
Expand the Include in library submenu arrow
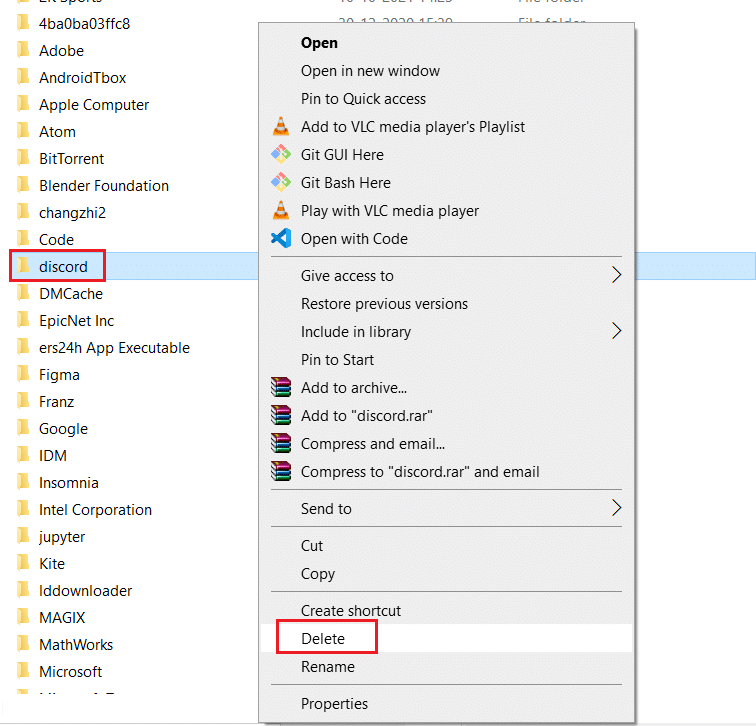(x=616, y=332)
